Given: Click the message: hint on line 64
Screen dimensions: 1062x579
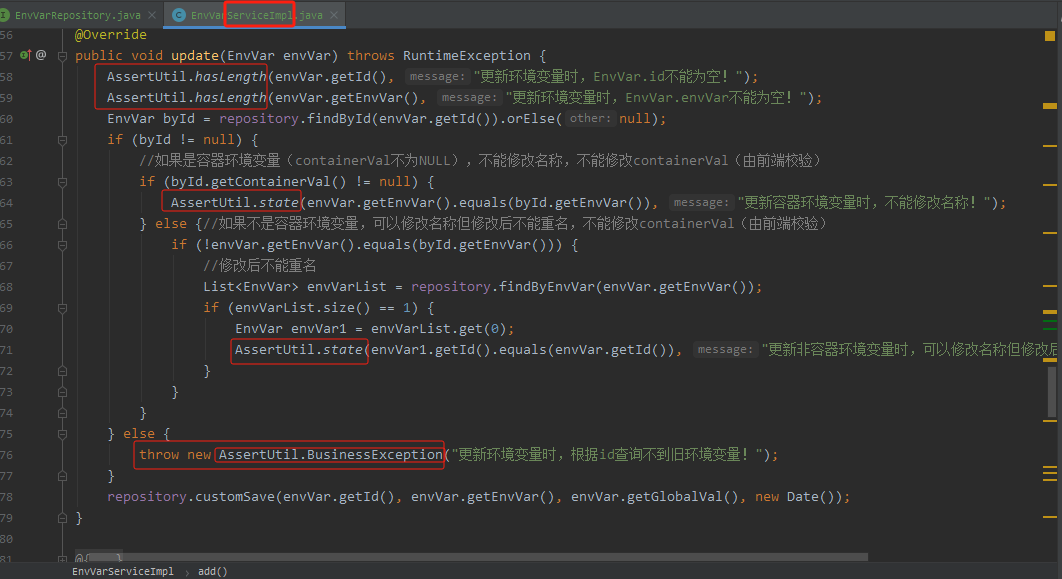Looking at the screenshot, I should 702,202.
